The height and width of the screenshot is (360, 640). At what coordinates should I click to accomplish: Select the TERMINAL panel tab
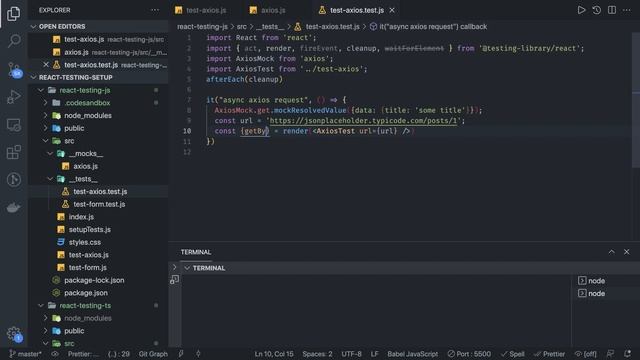tap(196, 252)
